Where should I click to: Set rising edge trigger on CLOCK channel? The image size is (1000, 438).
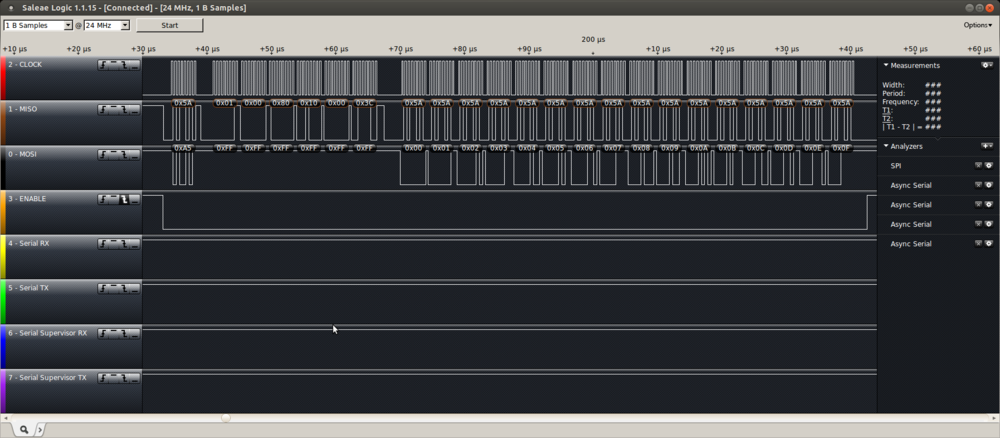click(x=103, y=65)
